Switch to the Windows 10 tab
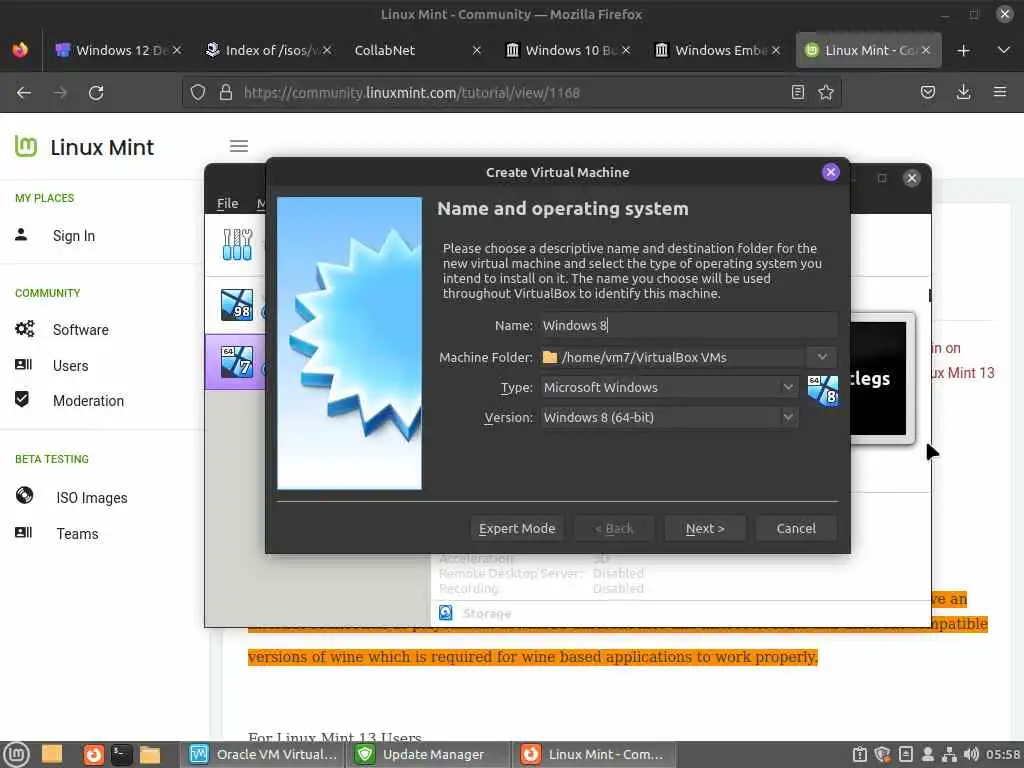 click(x=568, y=50)
